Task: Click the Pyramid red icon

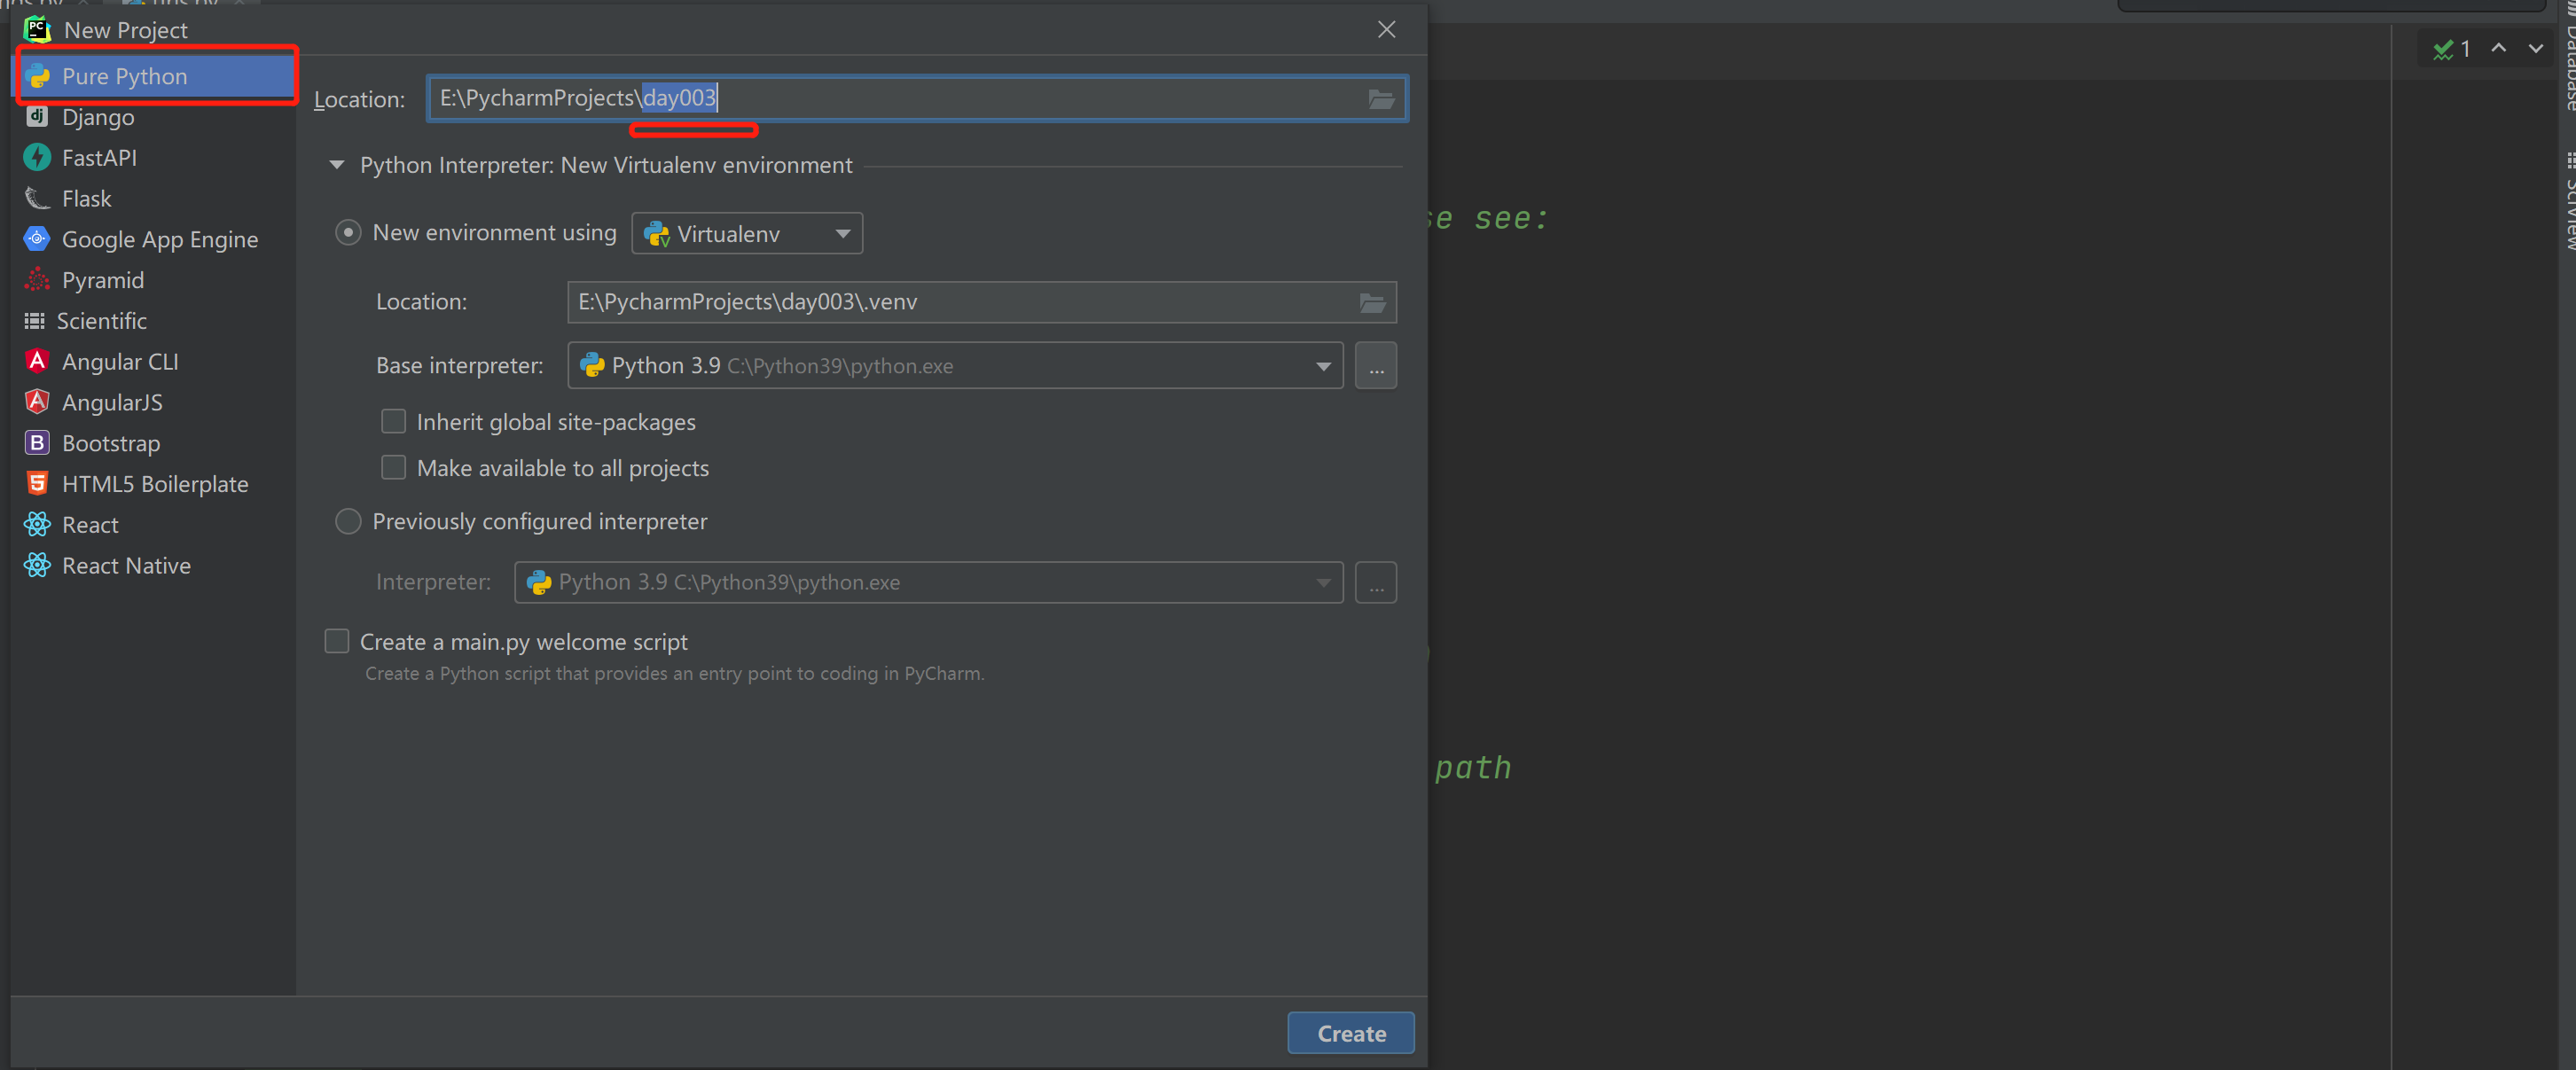Action: [37, 280]
